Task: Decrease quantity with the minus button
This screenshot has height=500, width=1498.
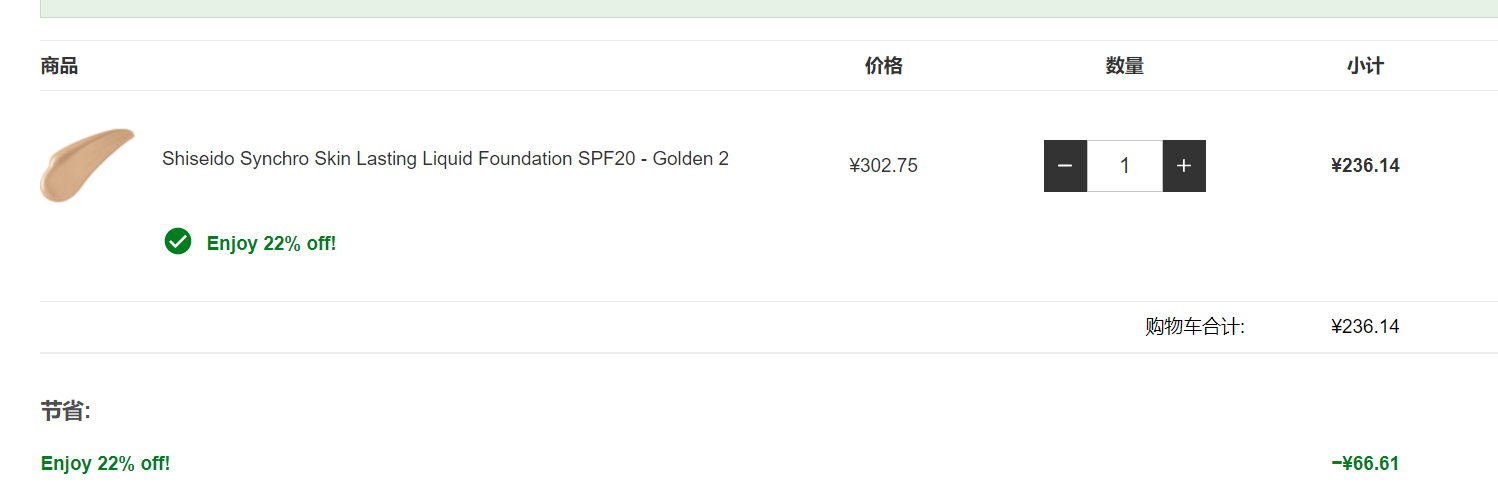Action: (x=1065, y=166)
